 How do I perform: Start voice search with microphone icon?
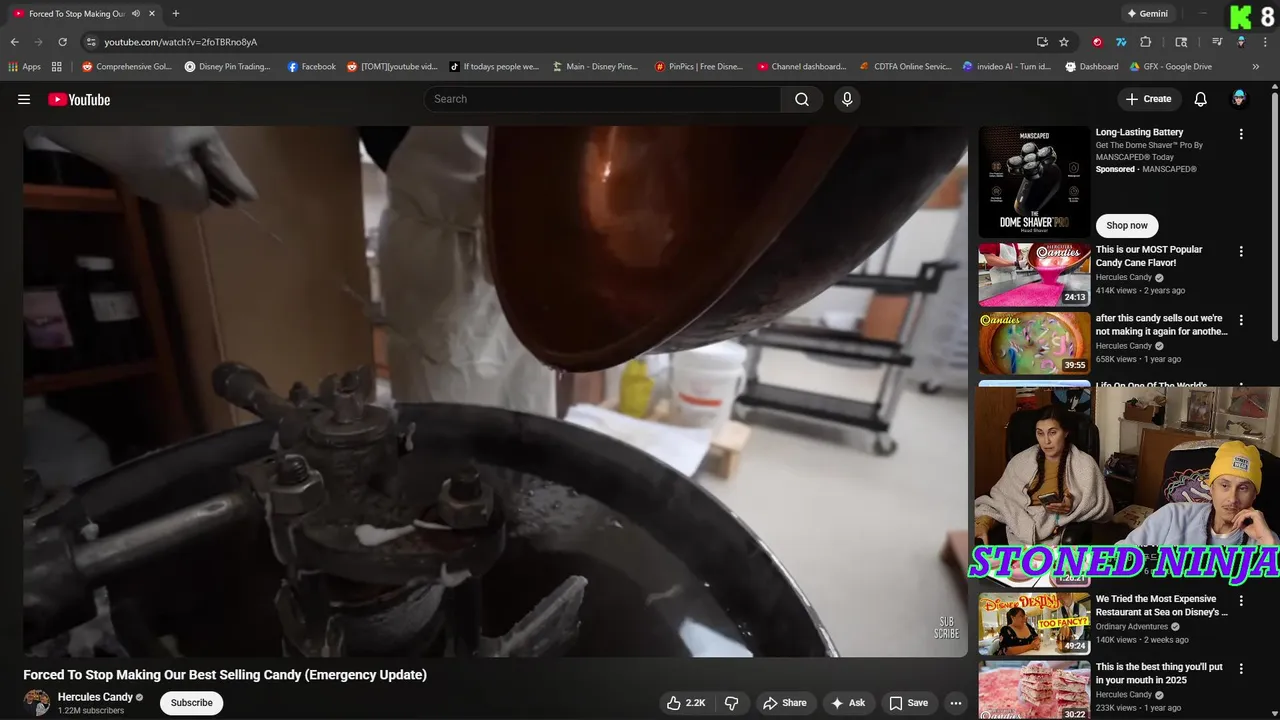[847, 99]
